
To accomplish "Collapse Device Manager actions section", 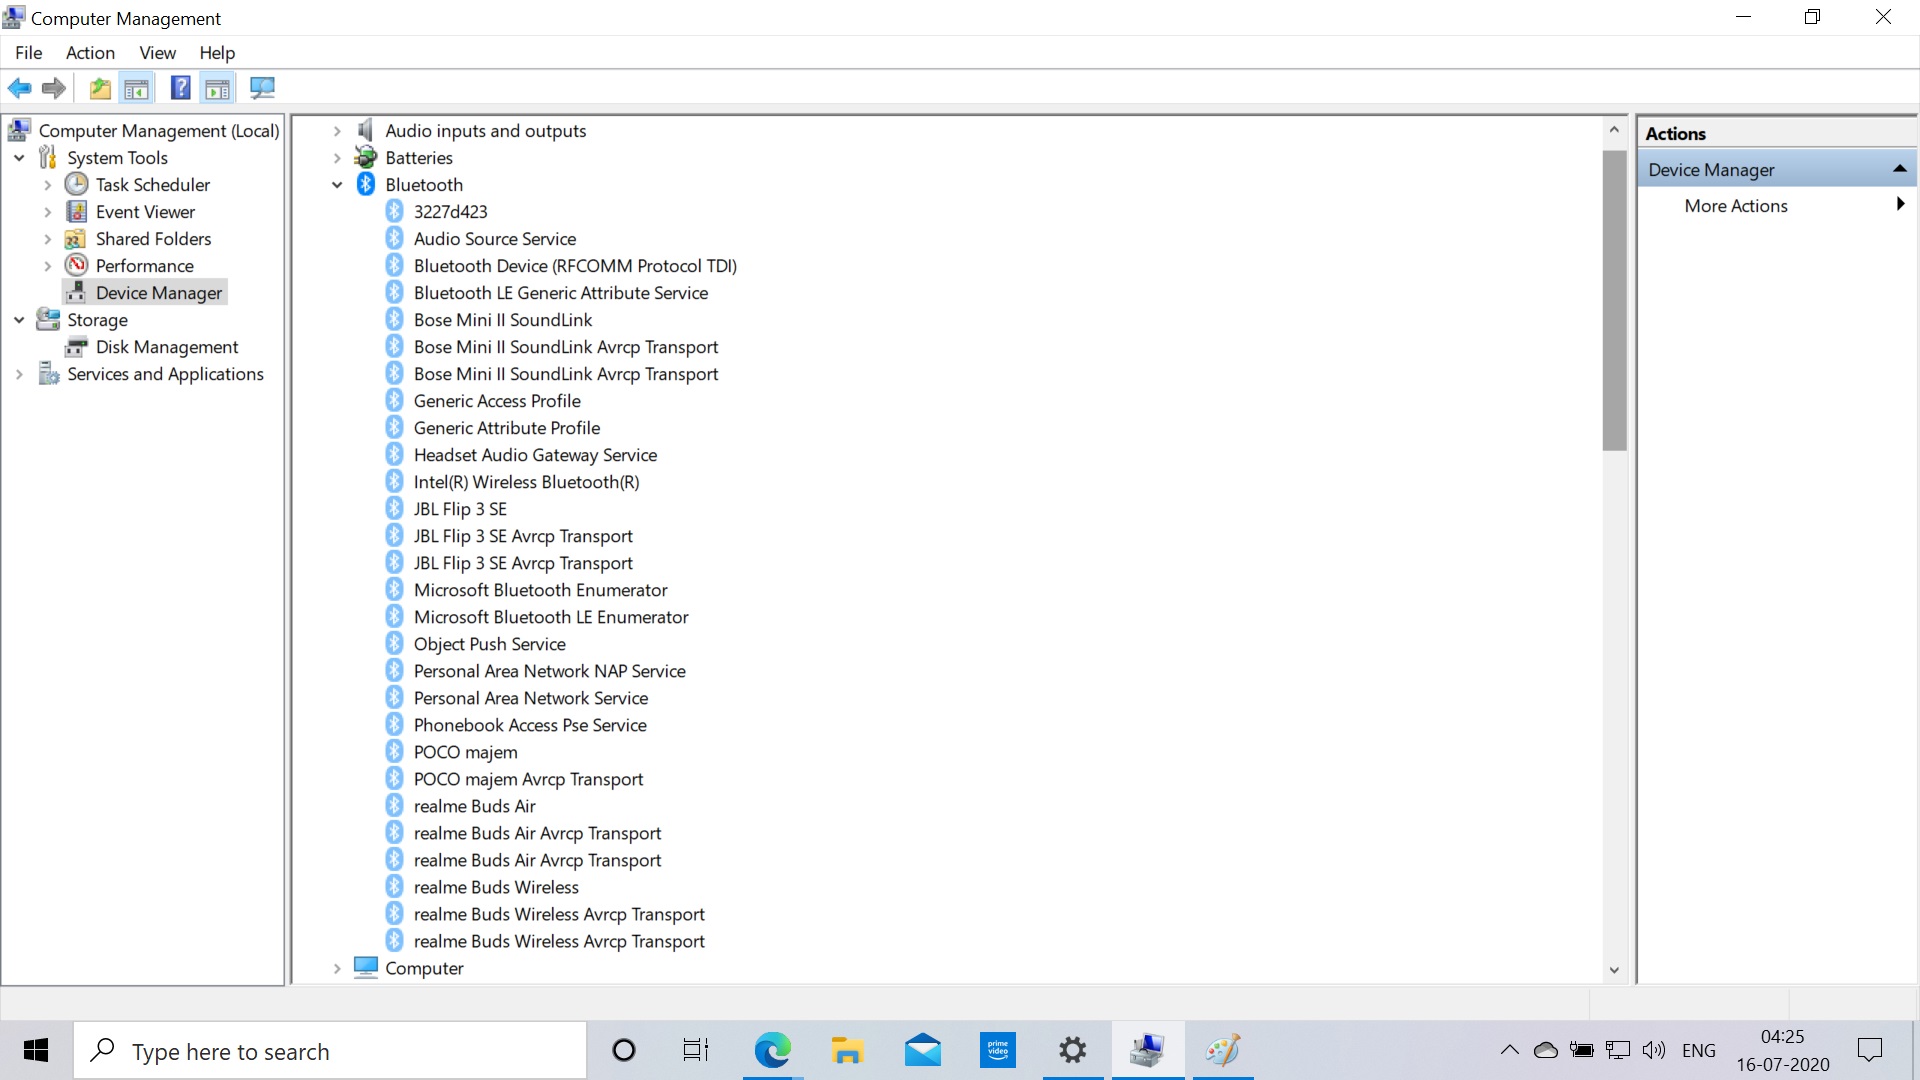I will tap(1899, 169).
